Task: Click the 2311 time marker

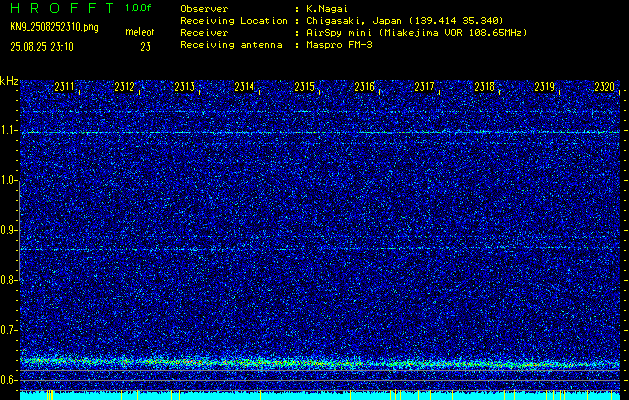Action: click(64, 87)
